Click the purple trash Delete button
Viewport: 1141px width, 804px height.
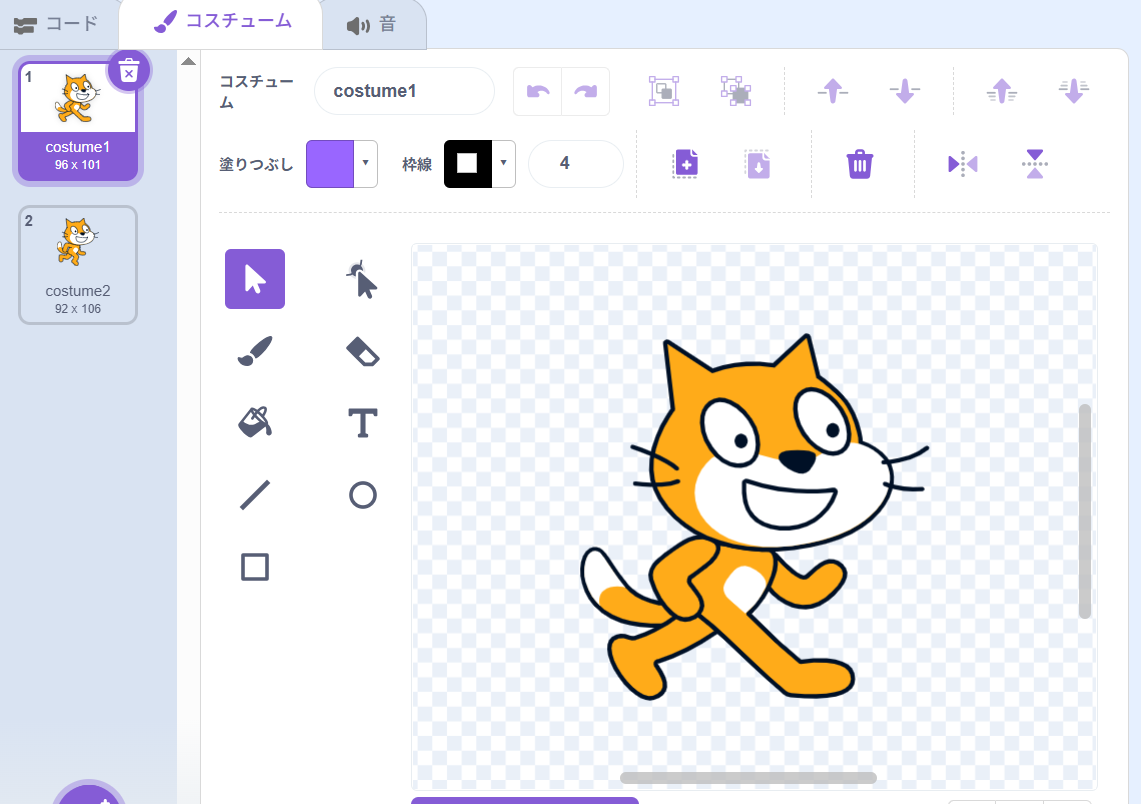pyautogui.click(x=860, y=164)
